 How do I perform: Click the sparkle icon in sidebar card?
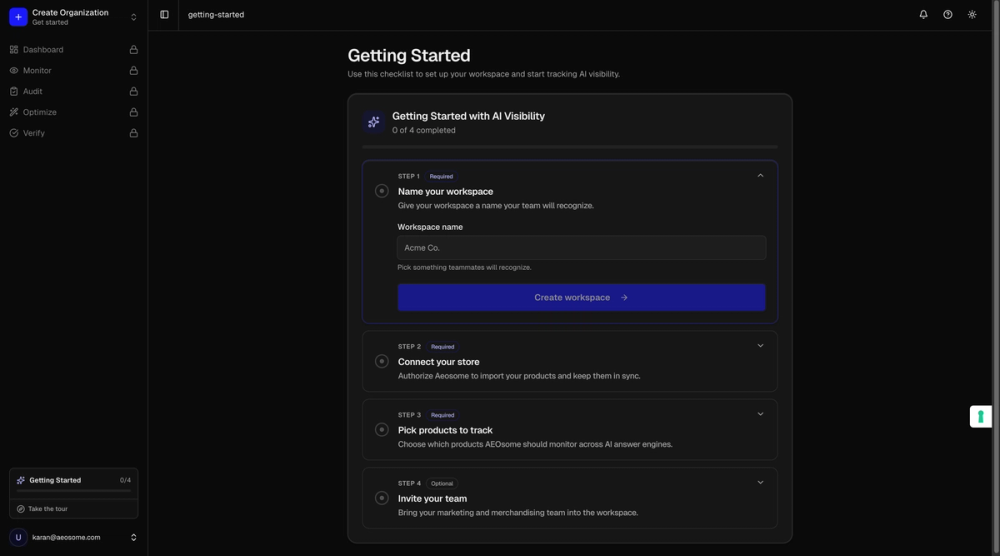coord(20,481)
